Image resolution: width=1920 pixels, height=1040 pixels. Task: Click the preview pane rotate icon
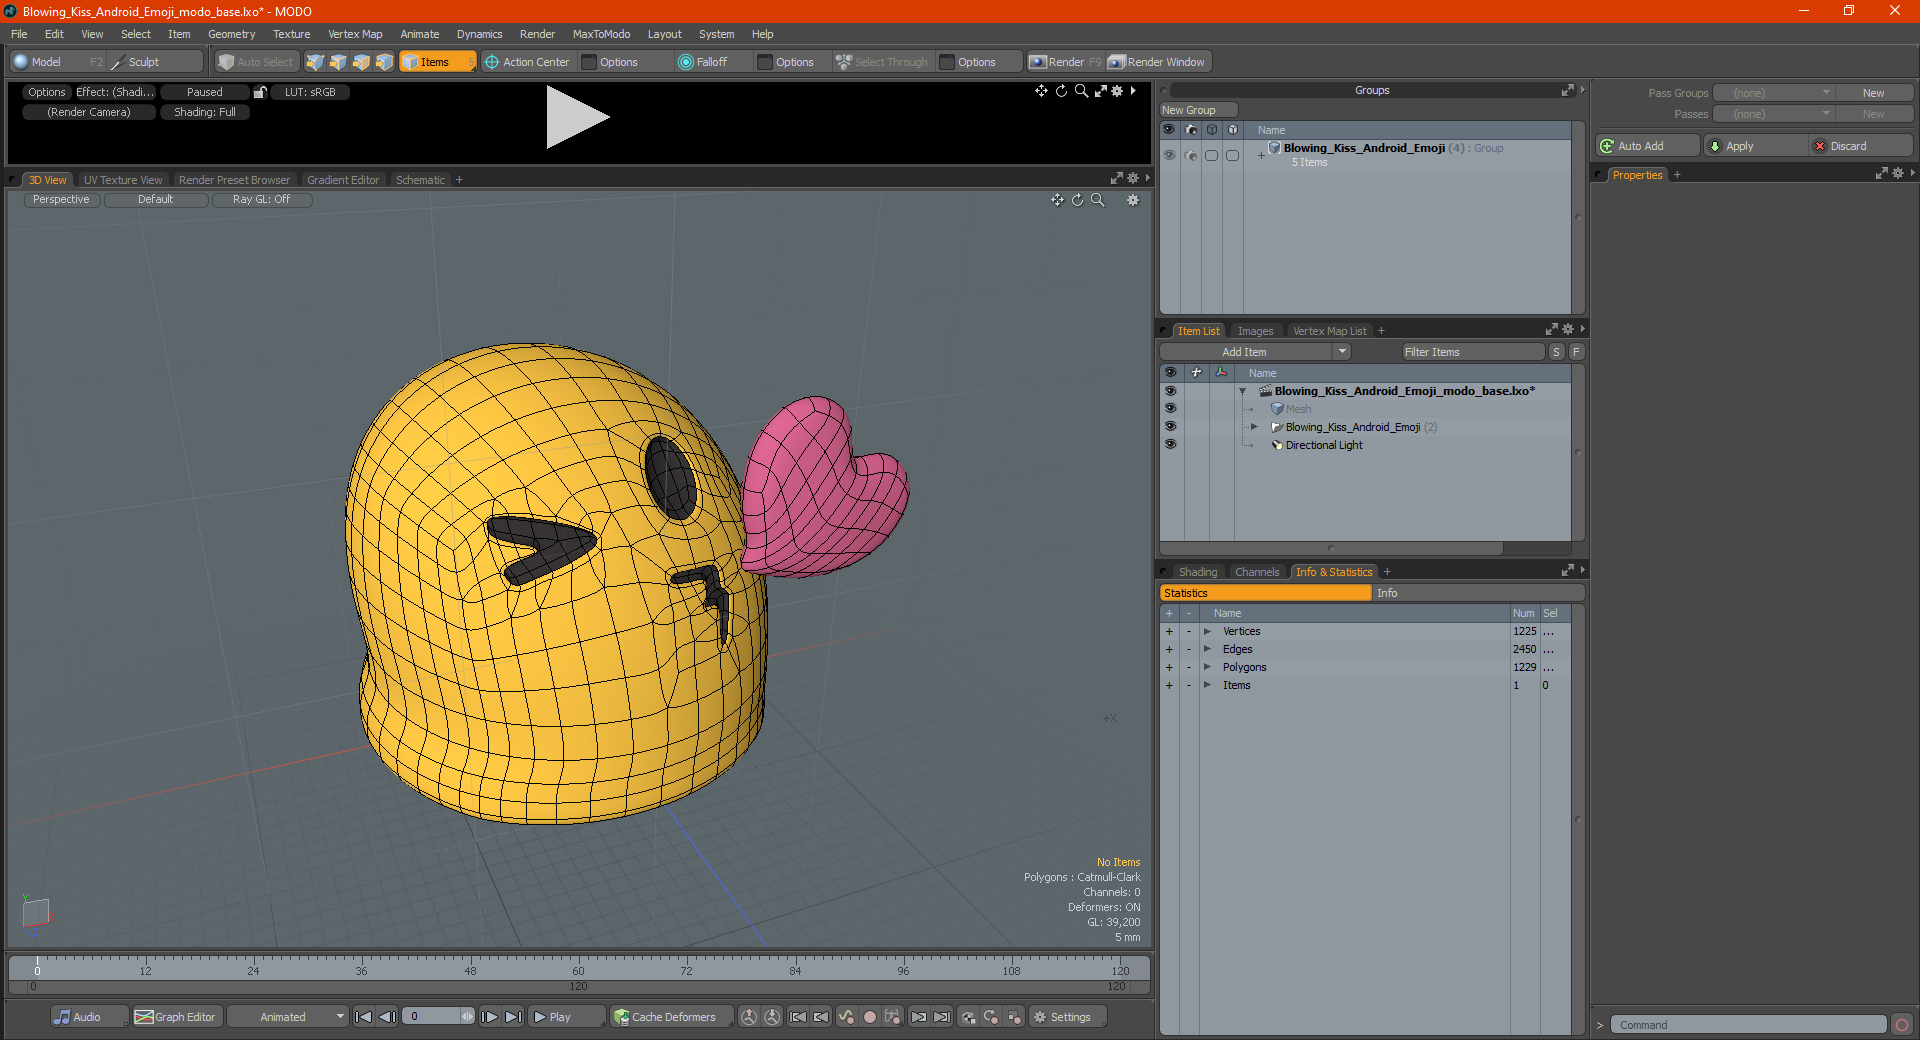[1061, 91]
